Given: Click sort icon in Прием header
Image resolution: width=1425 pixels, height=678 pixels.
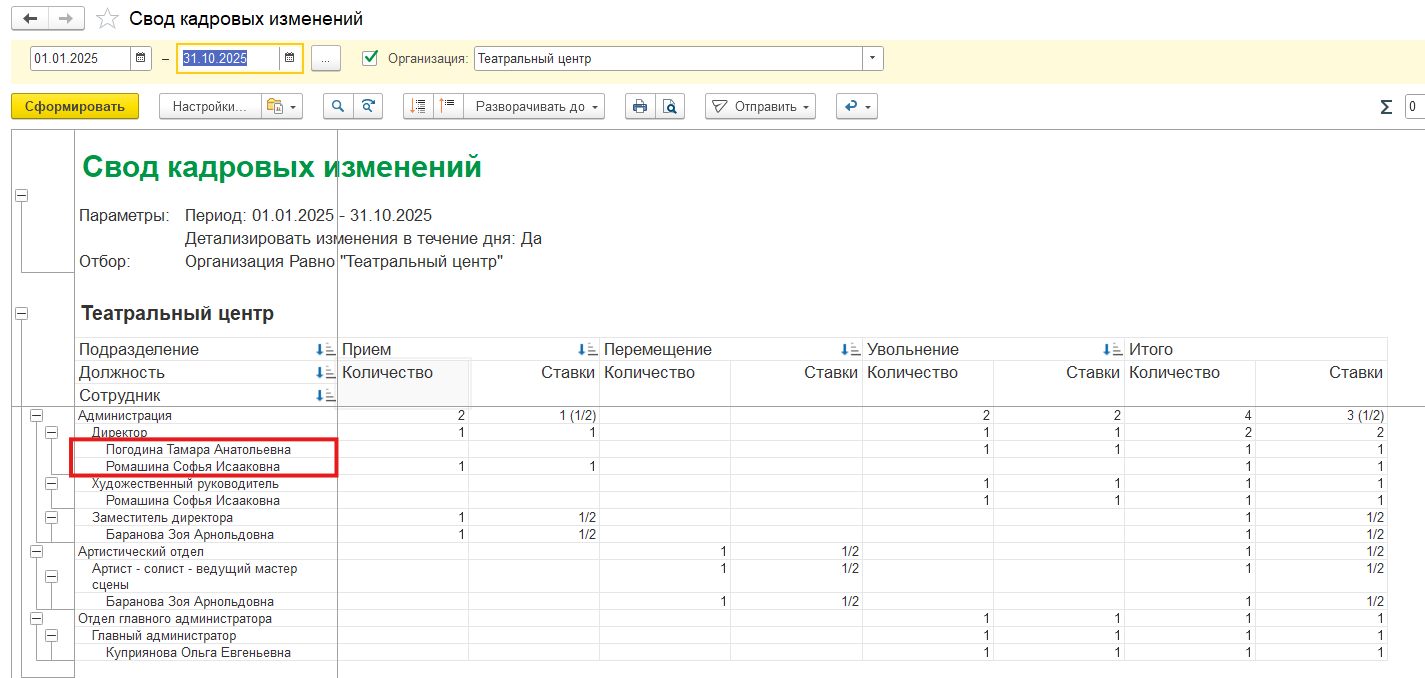Looking at the screenshot, I should click(587, 349).
